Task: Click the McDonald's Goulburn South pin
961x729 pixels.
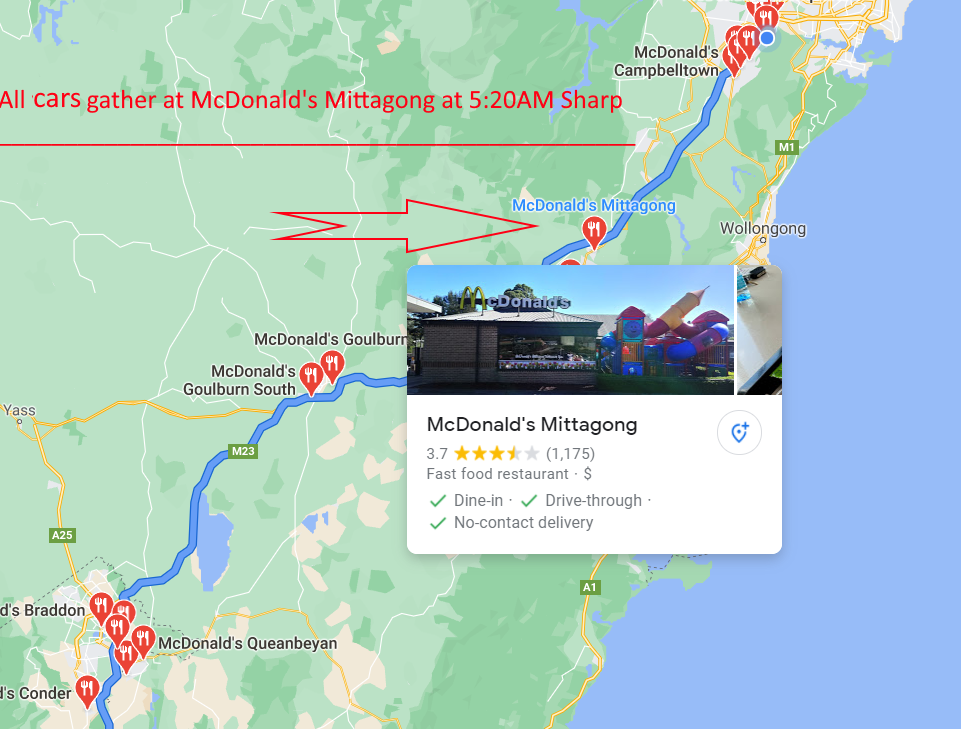Action: (x=311, y=377)
